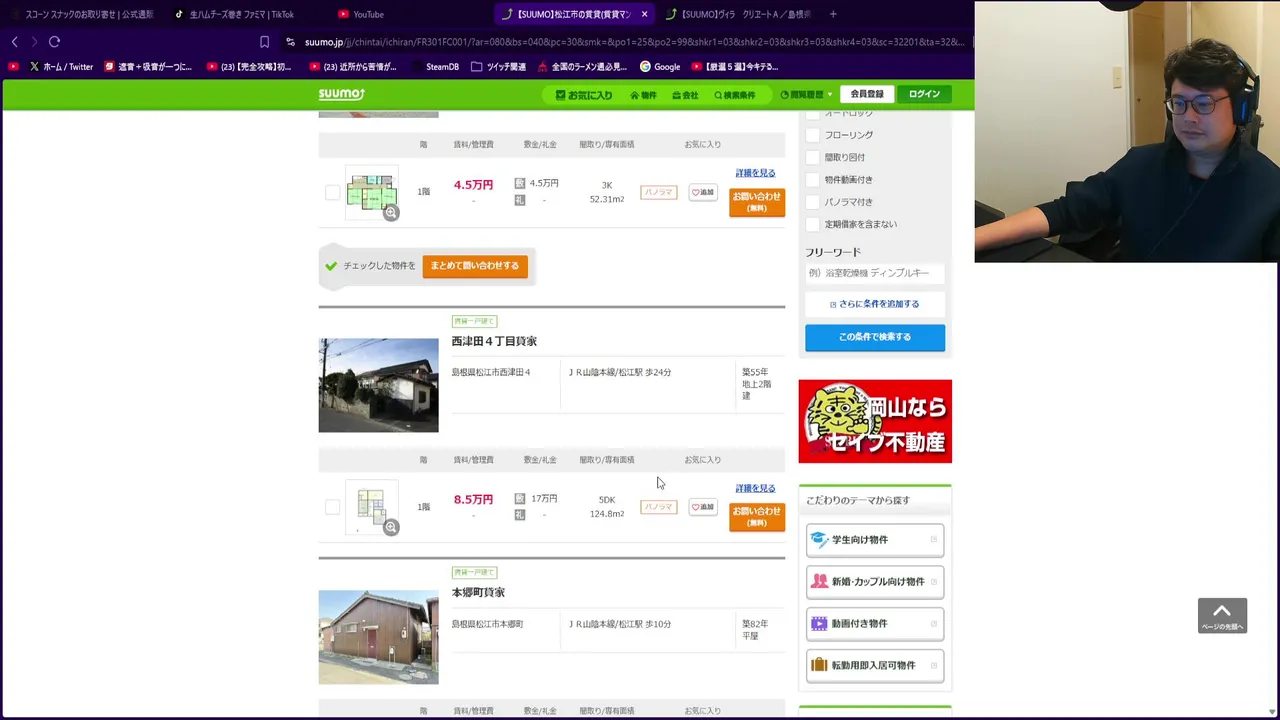Open the first YouTube bookmark icon
1280x720 pixels.
[14, 67]
